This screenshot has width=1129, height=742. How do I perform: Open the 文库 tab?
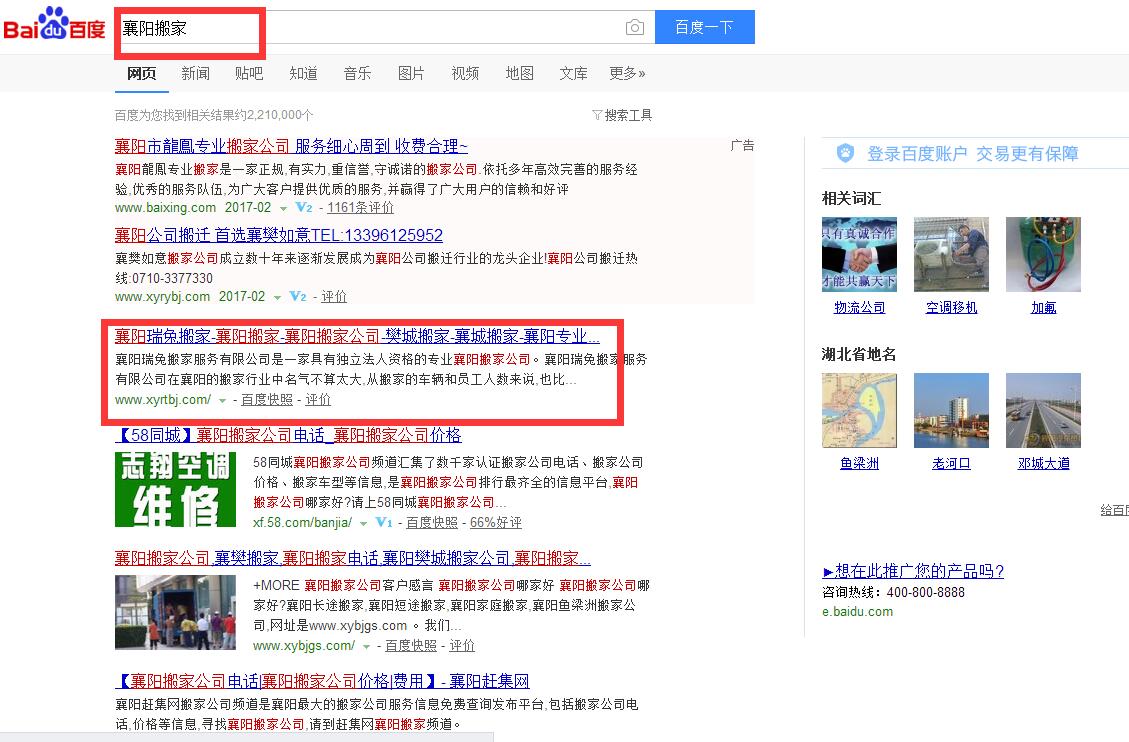573,73
